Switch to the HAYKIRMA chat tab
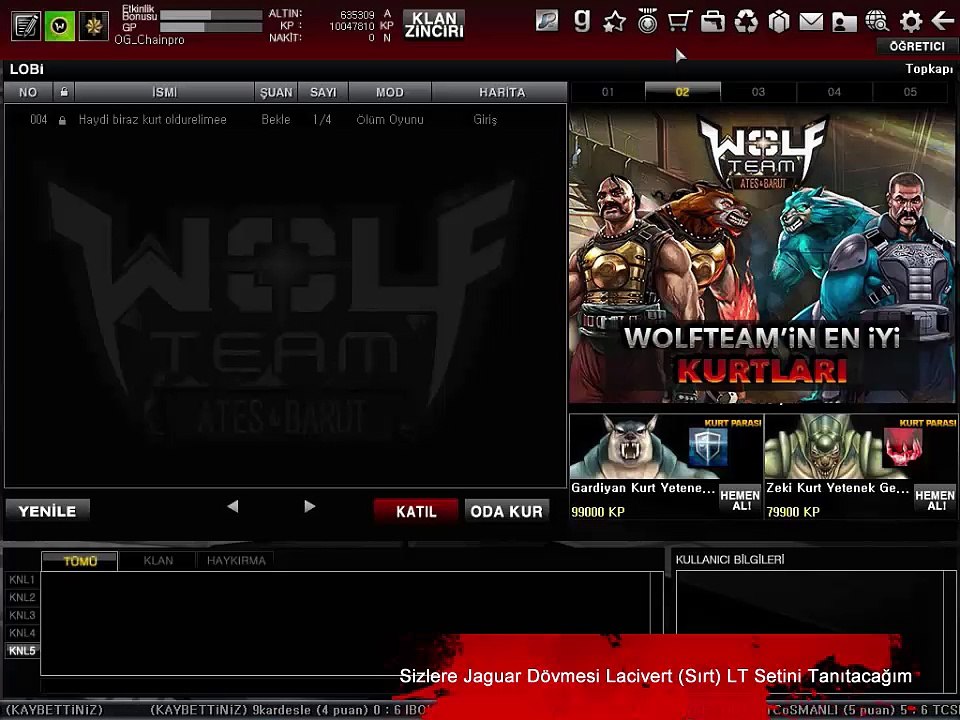Image resolution: width=960 pixels, height=720 pixels. 236,561
